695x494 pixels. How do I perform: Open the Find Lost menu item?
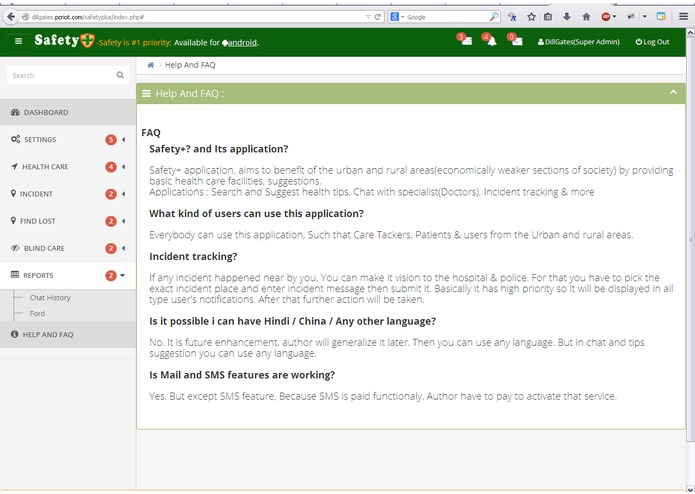click(68, 221)
